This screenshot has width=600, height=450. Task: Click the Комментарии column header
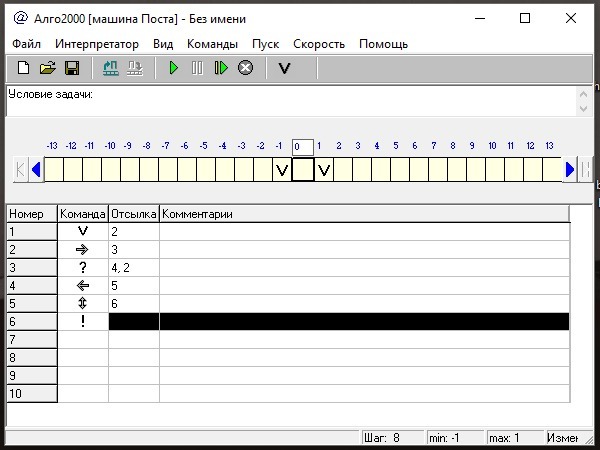coord(365,214)
